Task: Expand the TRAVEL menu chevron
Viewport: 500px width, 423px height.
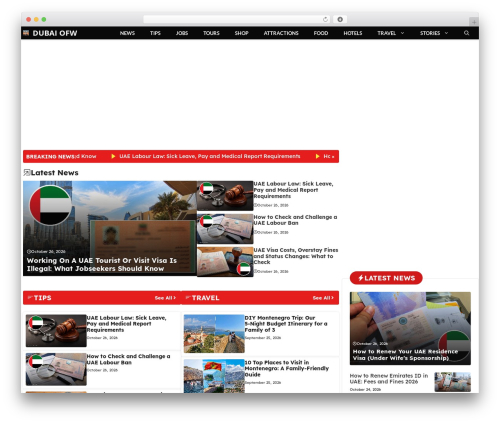Action: [402, 33]
